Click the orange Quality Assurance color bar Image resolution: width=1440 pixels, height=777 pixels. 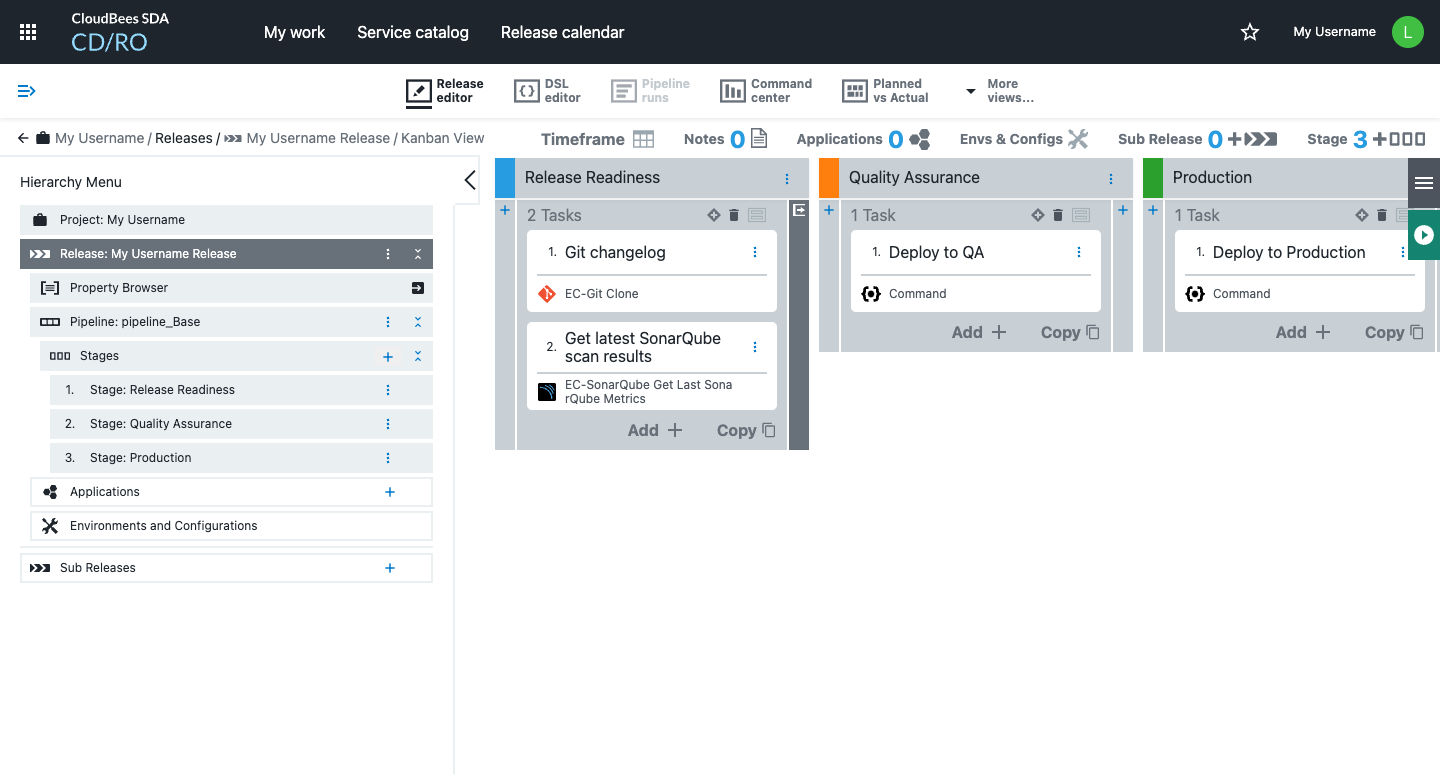coord(828,178)
